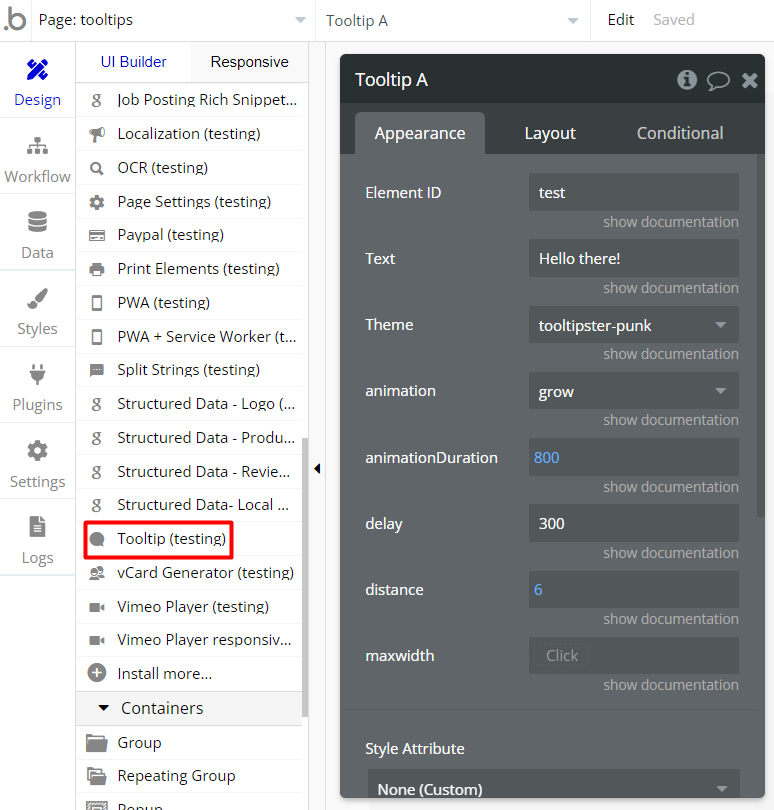The width and height of the screenshot is (774, 810).
Task: Click the animationDuration 800 field
Action: click(633, 458)
